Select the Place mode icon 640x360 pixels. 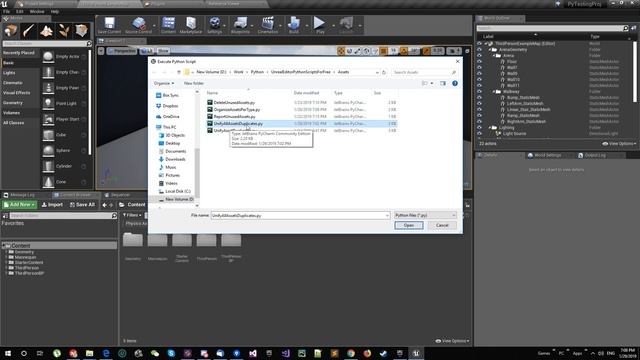[11, 31]
